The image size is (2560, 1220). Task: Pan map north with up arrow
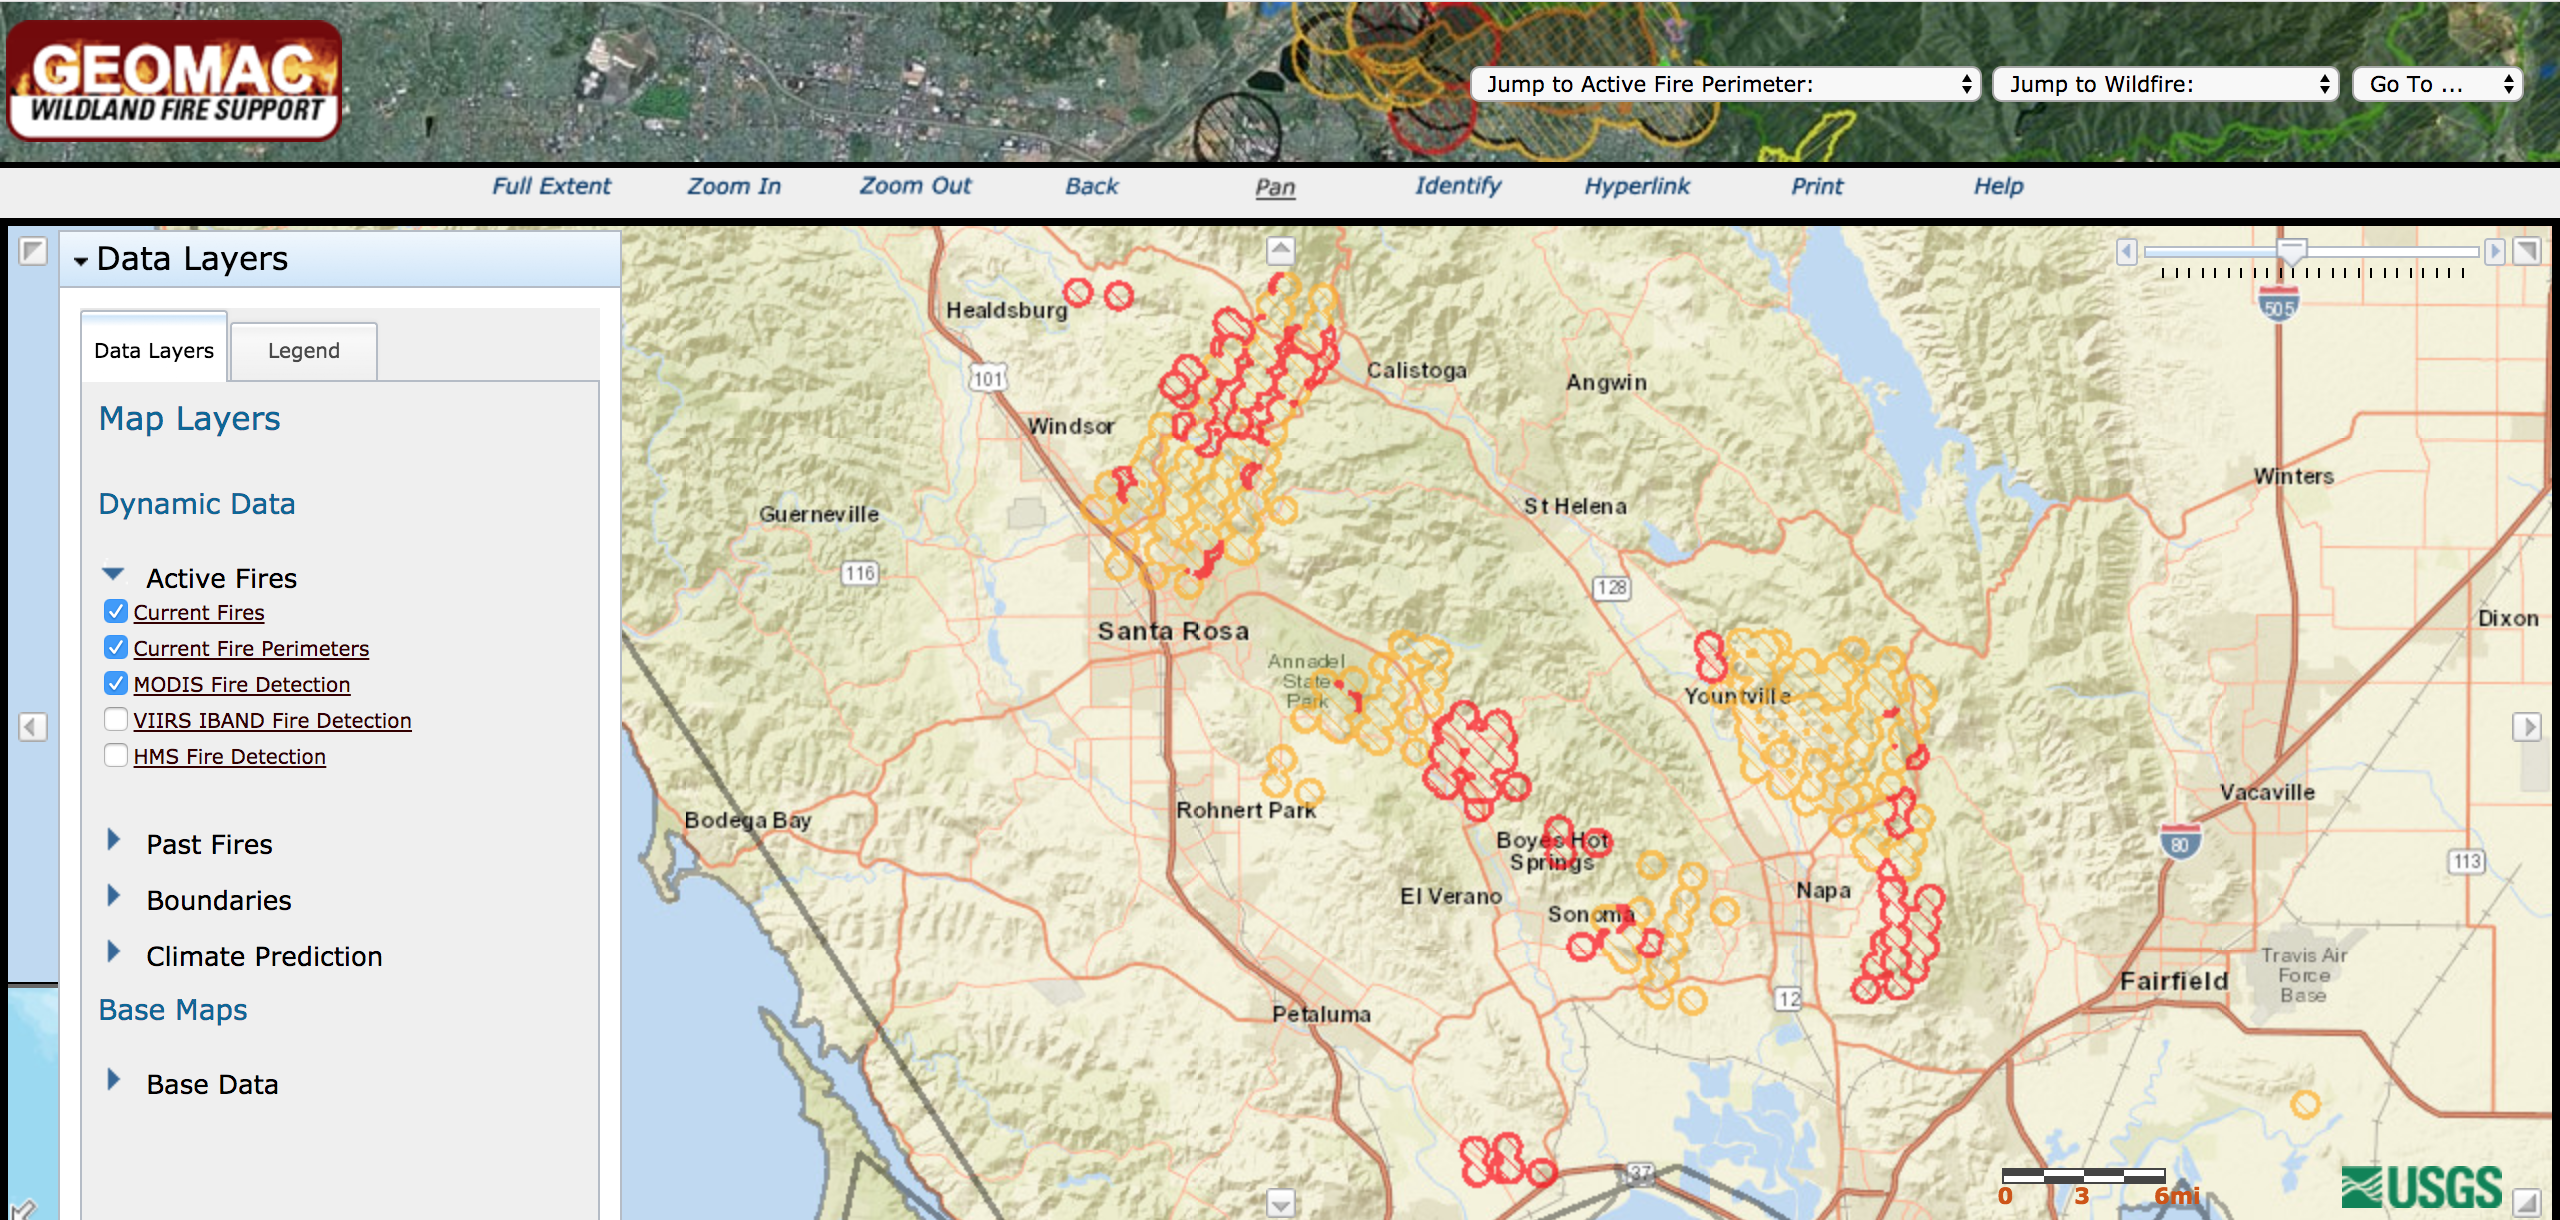[x=1281, y=250]
